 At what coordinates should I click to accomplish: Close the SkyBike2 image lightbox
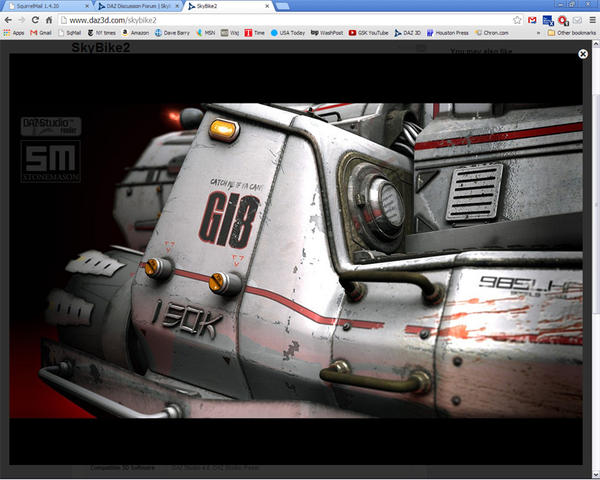click(583, 54)
